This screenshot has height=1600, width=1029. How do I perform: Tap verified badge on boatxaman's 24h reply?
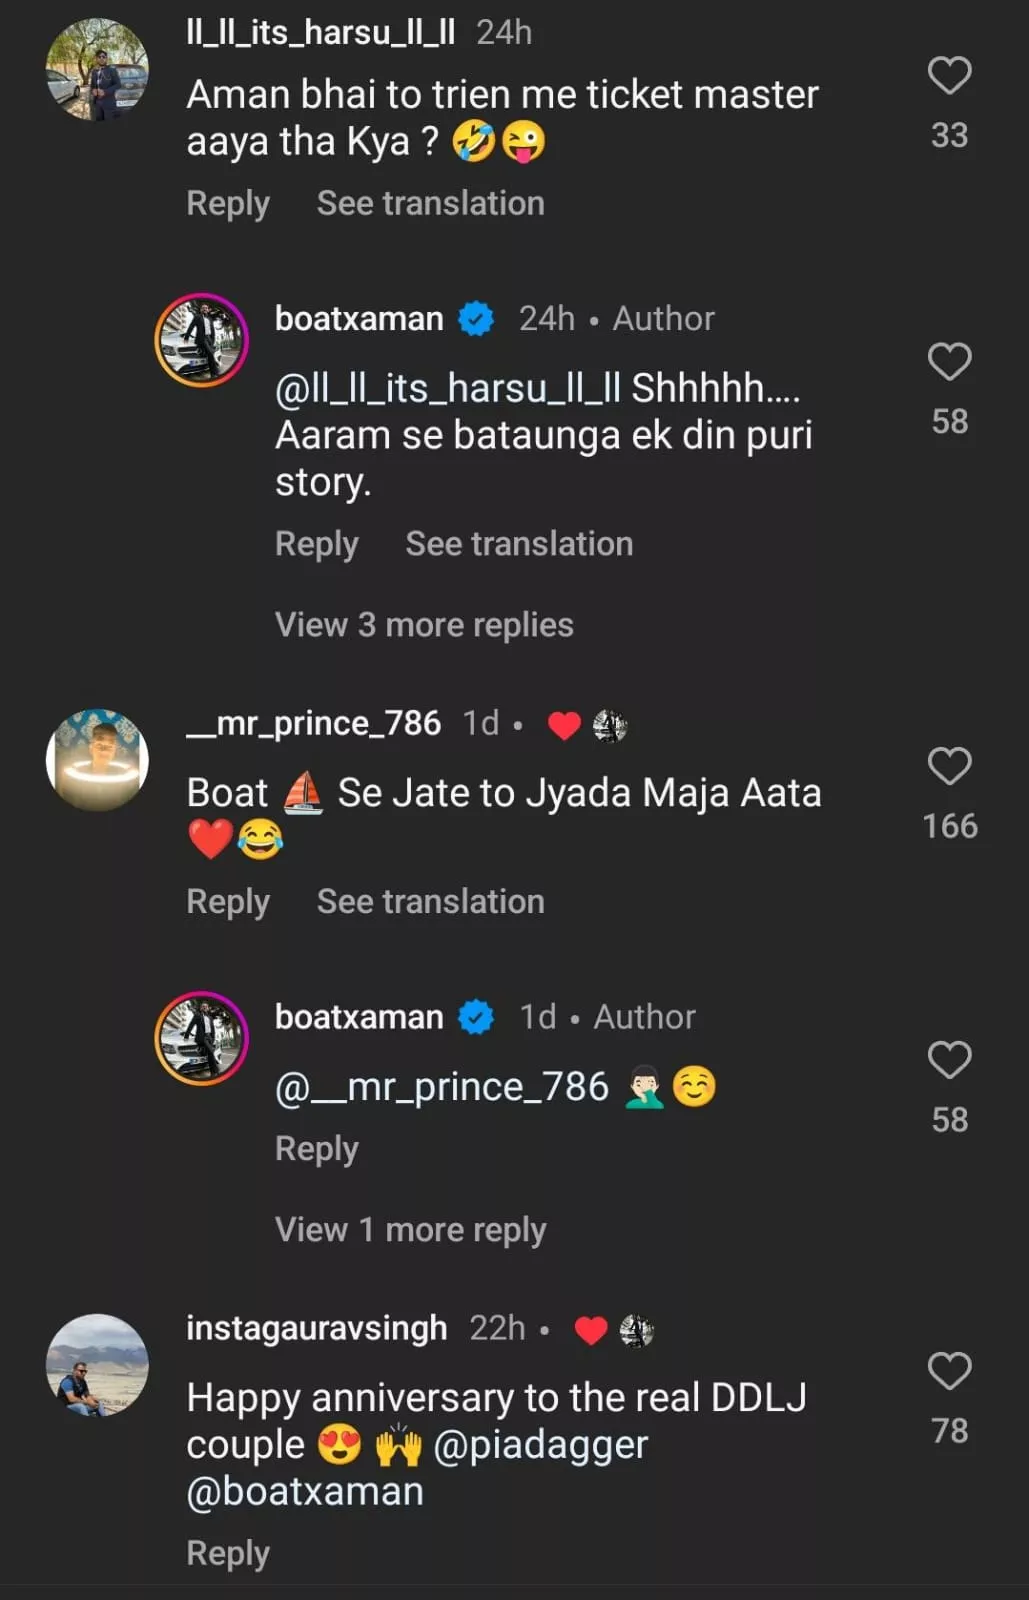pyautogui.click(x=476, y=319)
